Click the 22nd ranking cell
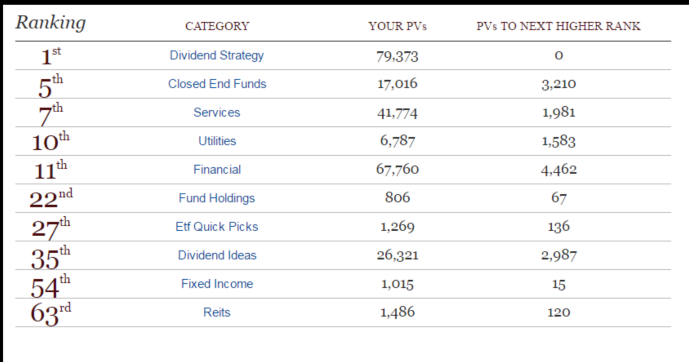This screenshot has height=362, width=689. click(x=51, y=198)
